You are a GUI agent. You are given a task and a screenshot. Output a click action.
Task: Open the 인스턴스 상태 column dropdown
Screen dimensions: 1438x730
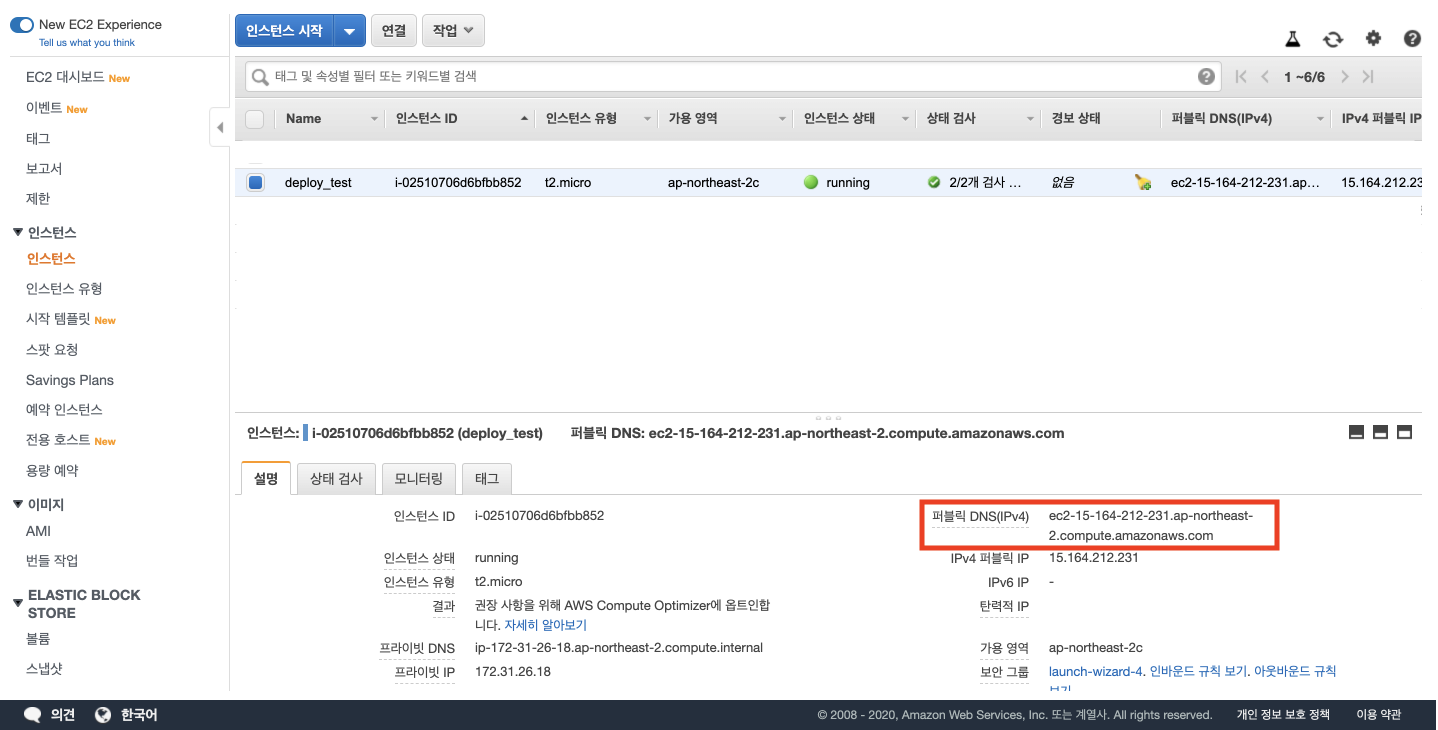pyautogui.click(x=907, y=119)
